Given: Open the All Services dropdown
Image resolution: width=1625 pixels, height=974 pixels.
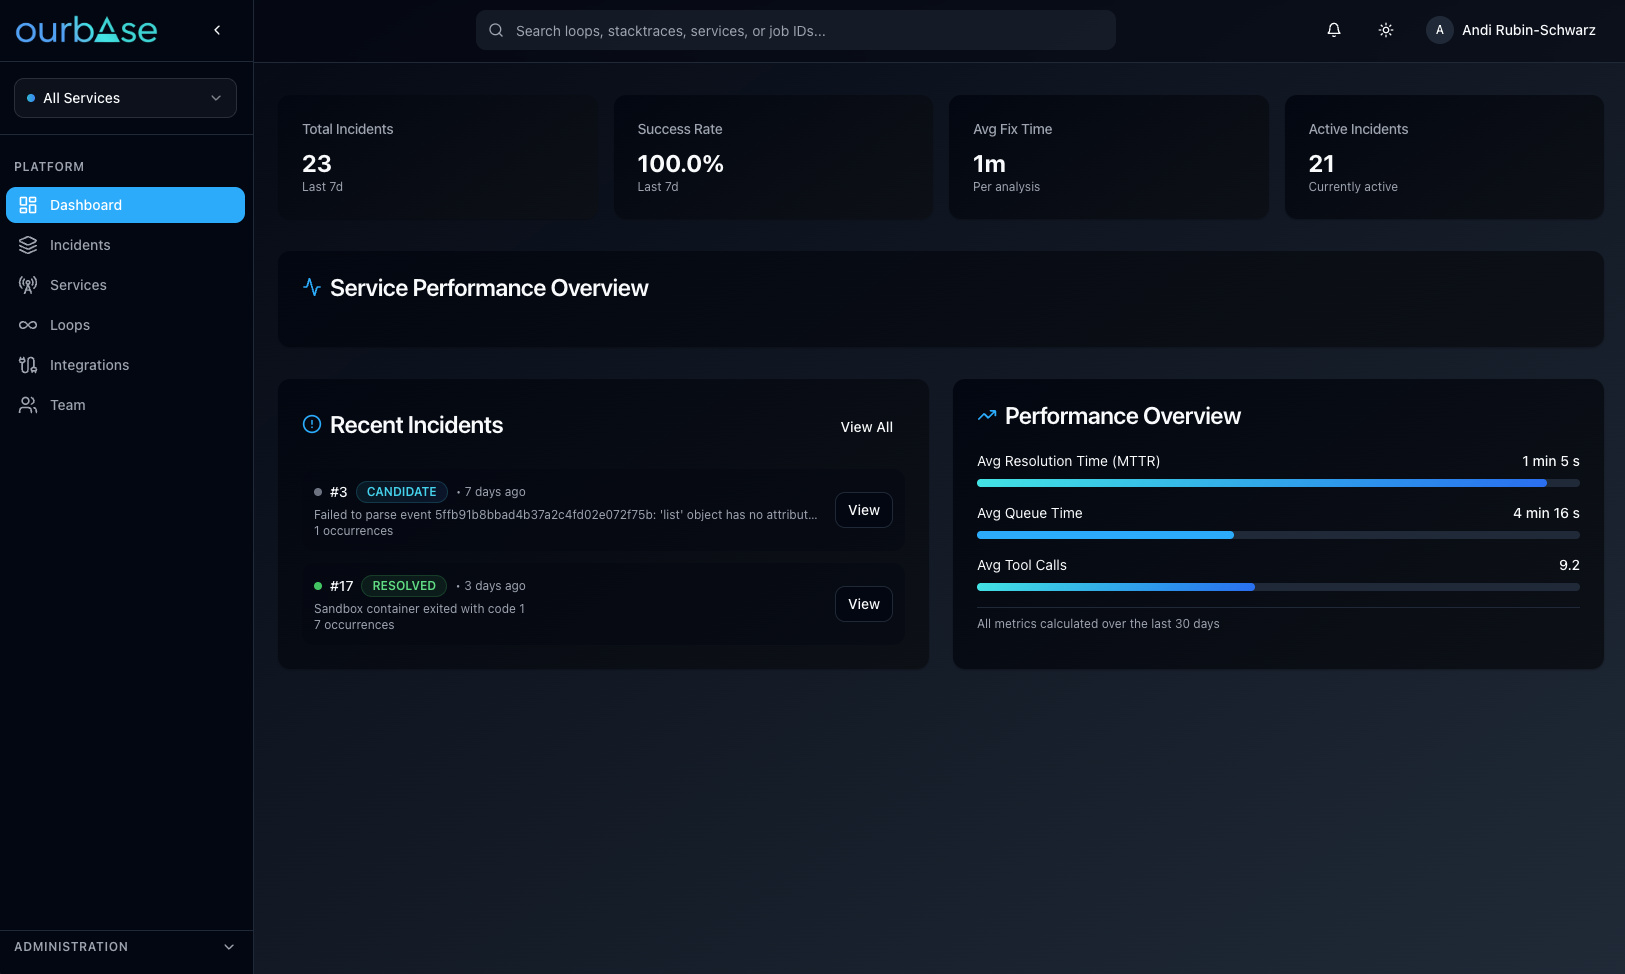Looking at the screenshot, I should pos(125,97).
